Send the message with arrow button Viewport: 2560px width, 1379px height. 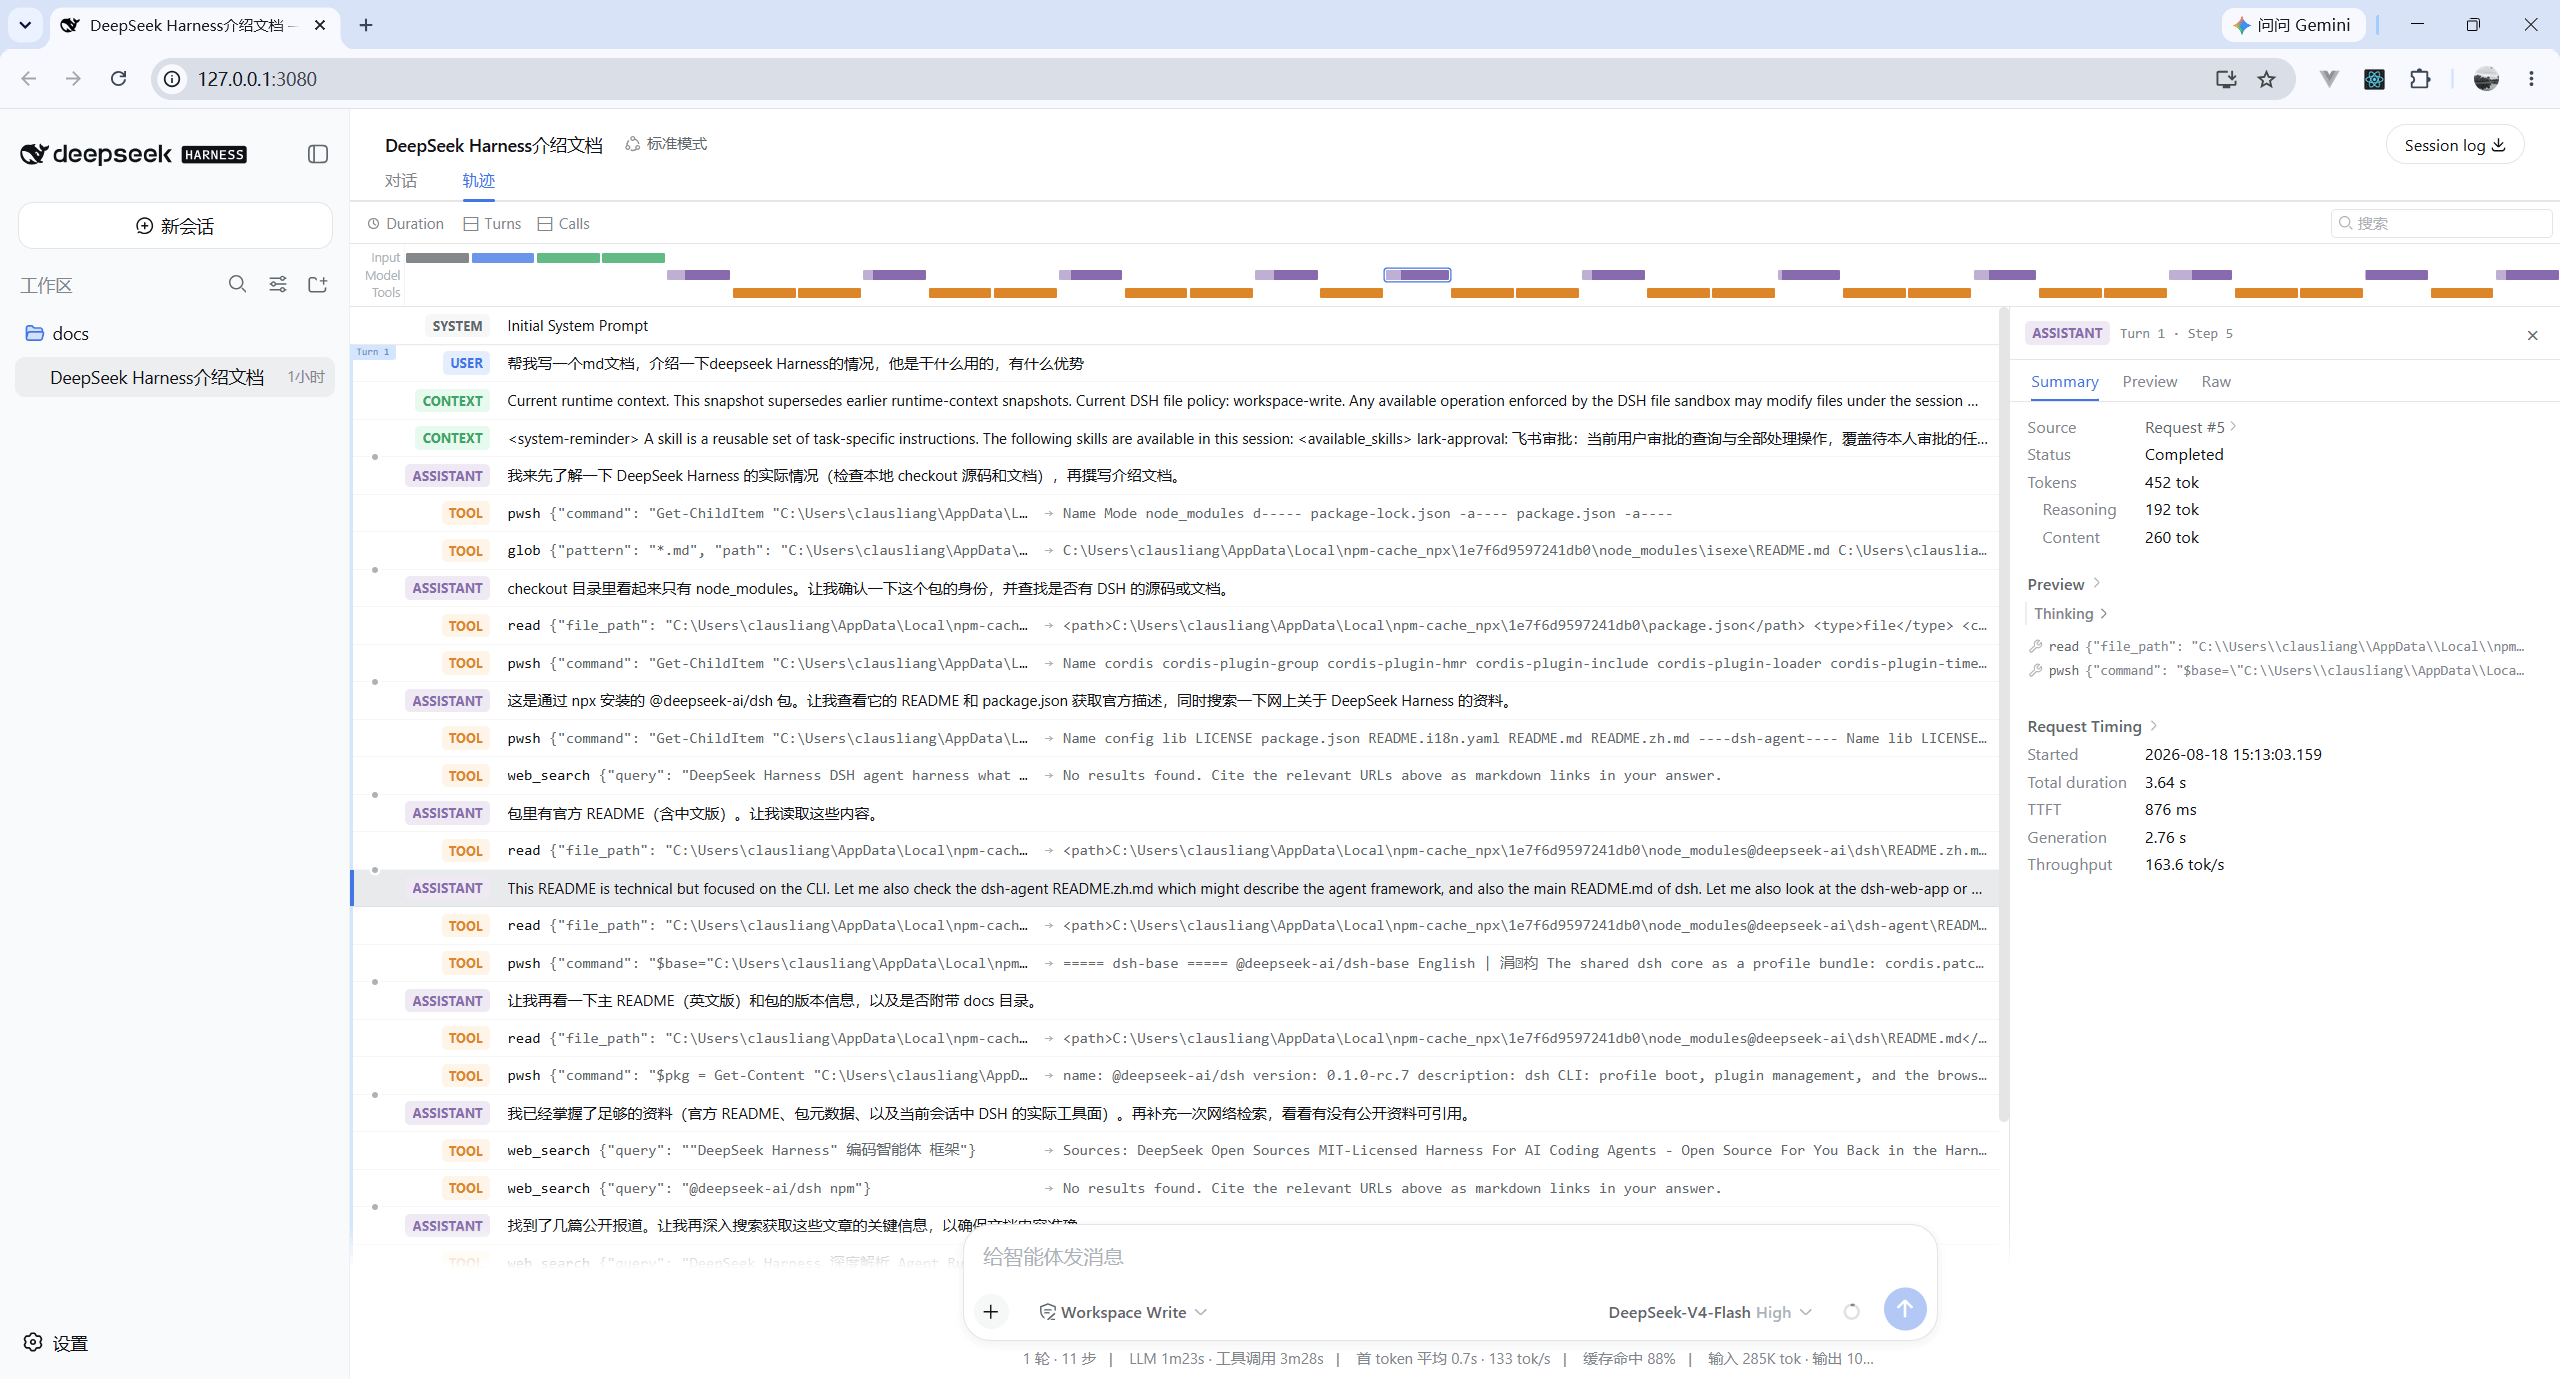coord(1904,1309)
